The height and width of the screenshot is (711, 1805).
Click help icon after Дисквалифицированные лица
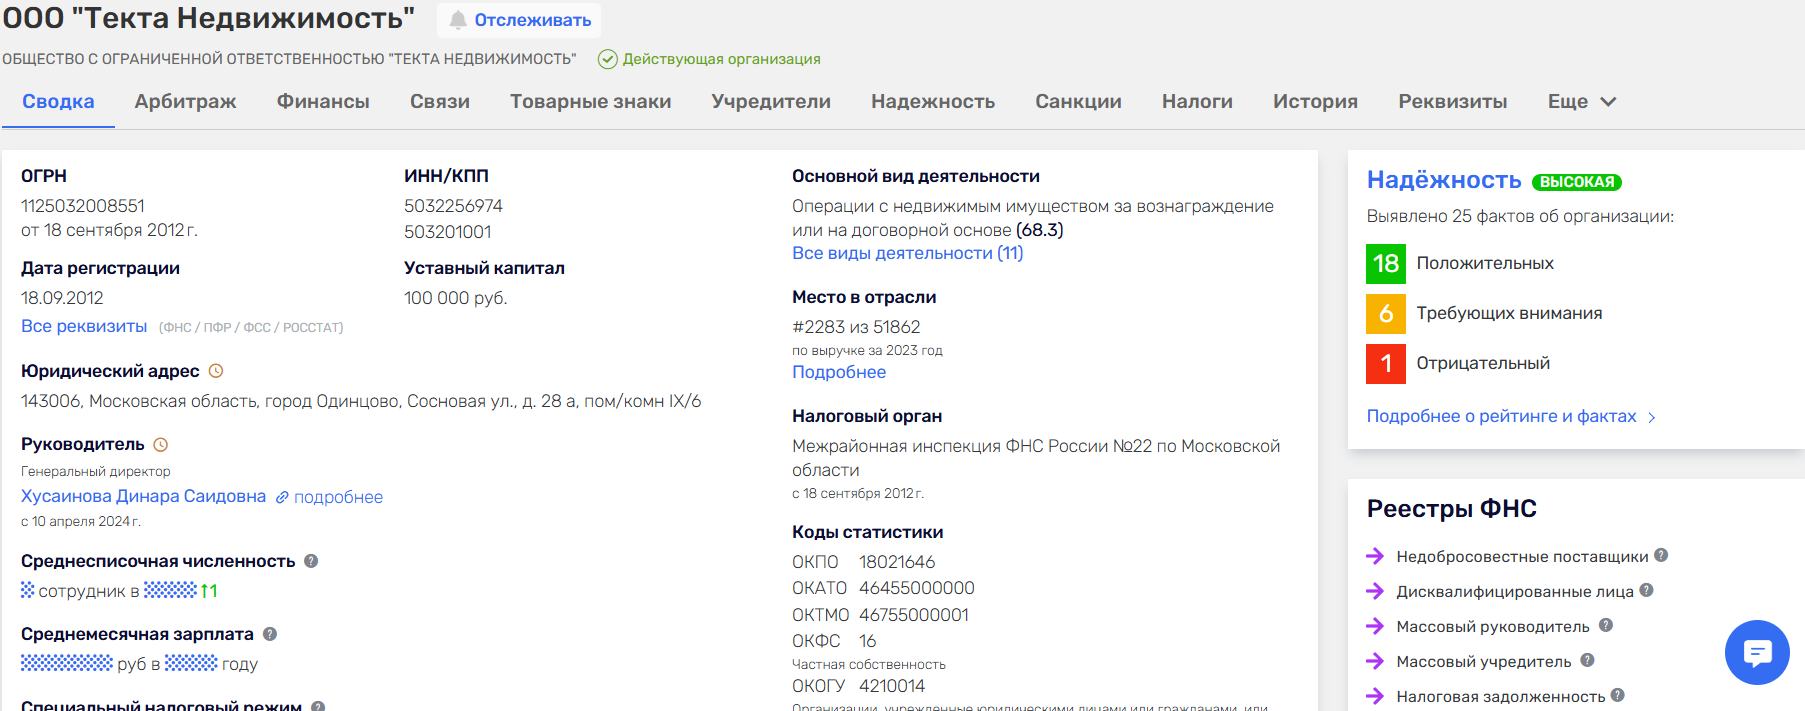[x=1646, y=590]
